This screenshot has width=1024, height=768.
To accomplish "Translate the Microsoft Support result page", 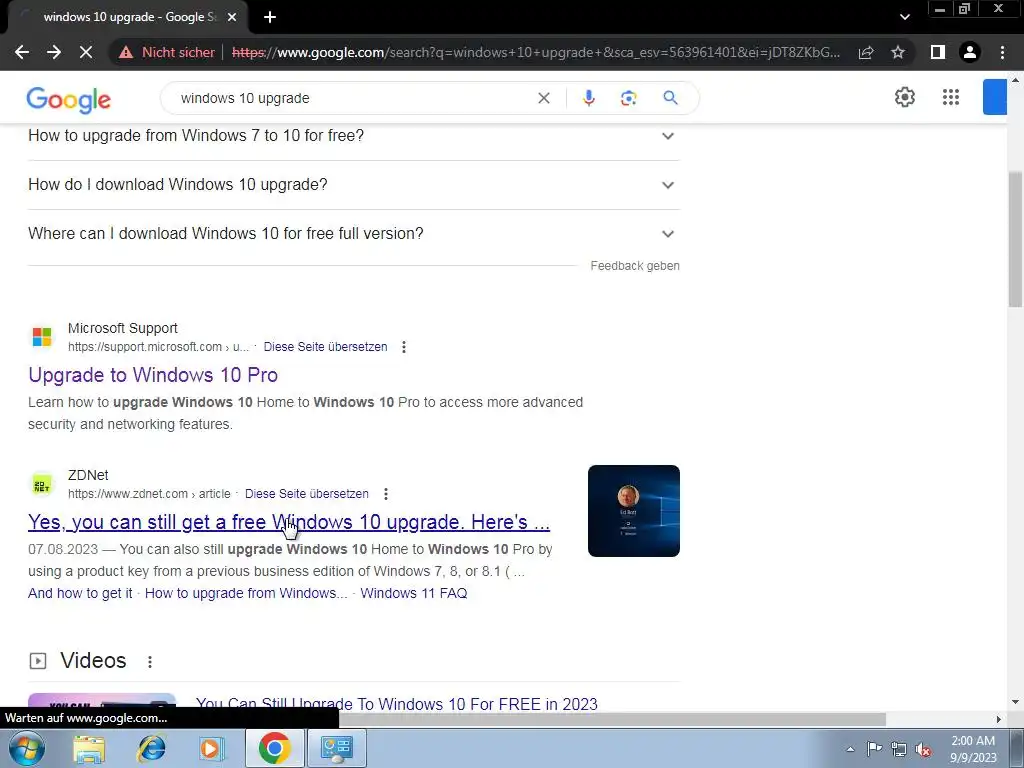I will pyautogui.click(x=325, y=347).
